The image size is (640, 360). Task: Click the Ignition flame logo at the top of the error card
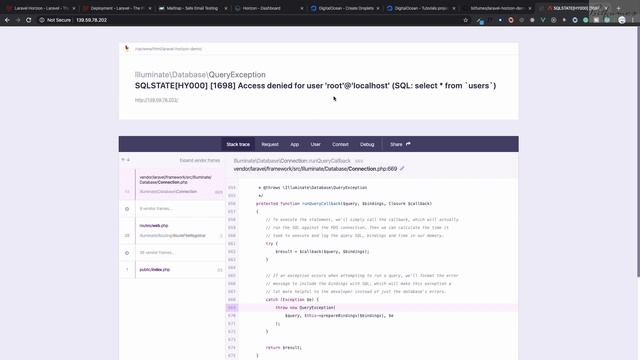coord(127,49)
